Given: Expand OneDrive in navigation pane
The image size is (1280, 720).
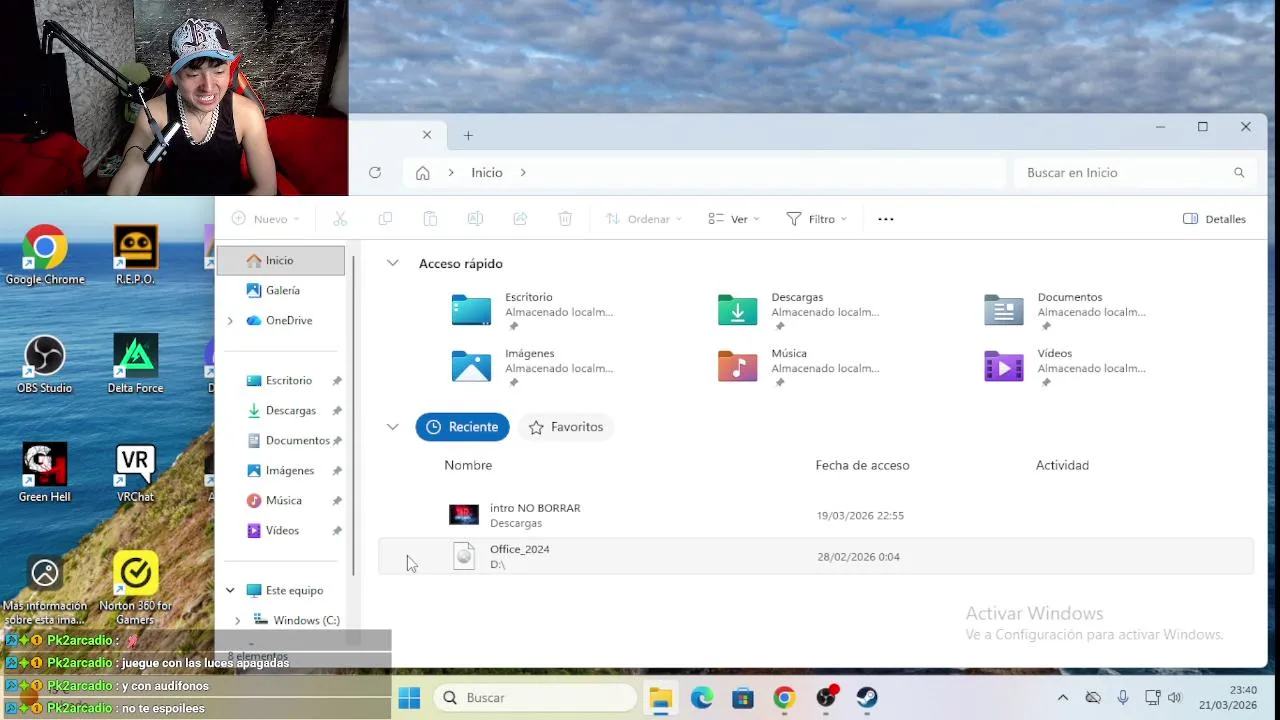Looking at the screenshot, I should (230, 321).
